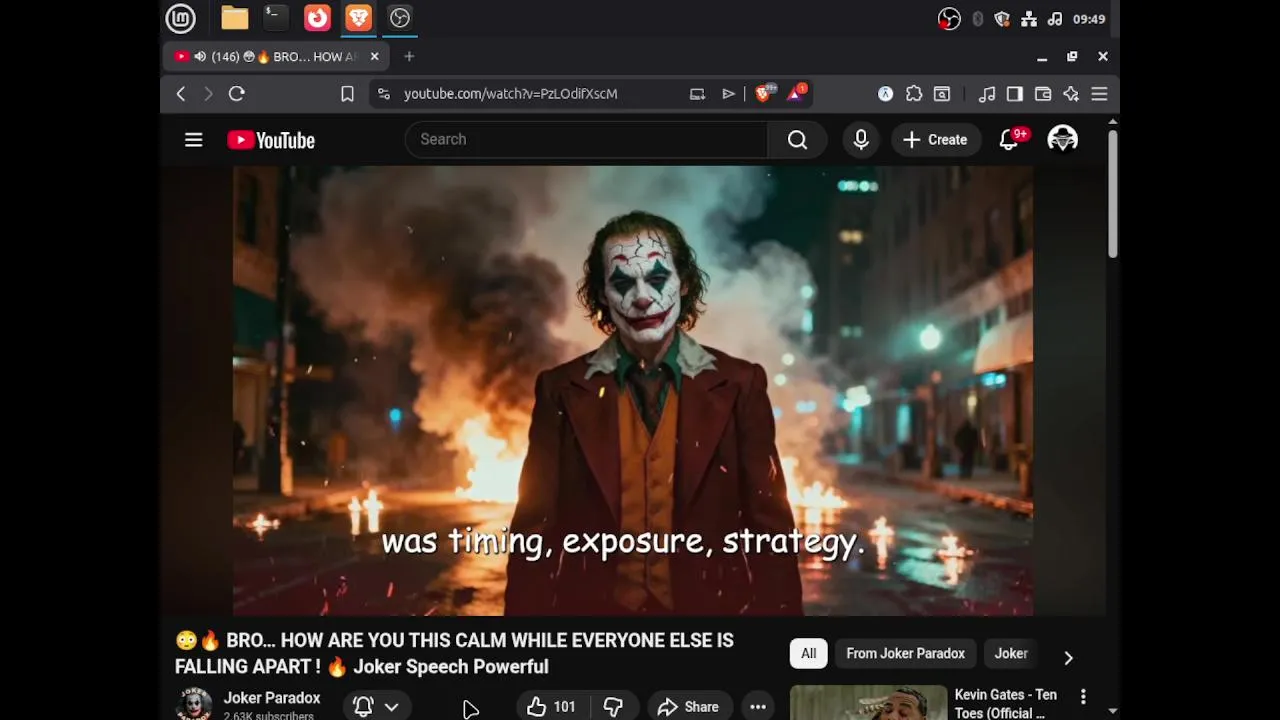Open the account avatar menu

click(x=1062, y=139)
